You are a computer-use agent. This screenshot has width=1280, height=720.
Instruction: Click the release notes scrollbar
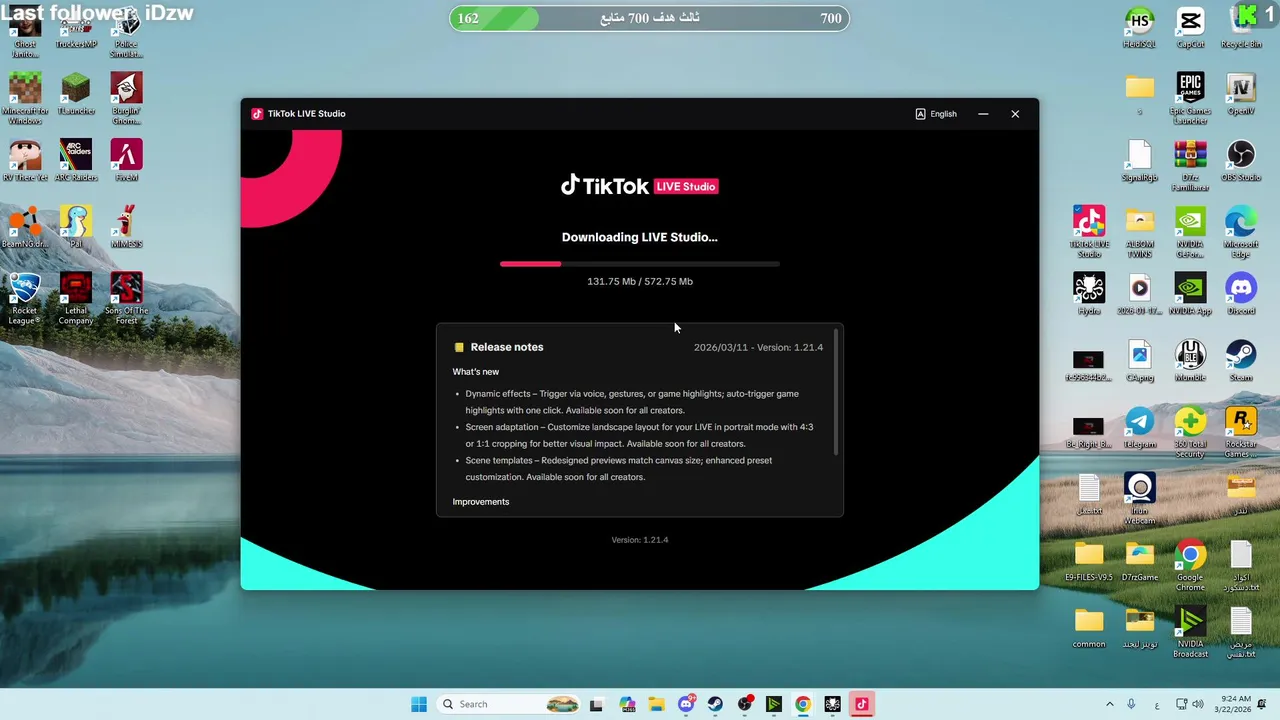coord(836,393)
